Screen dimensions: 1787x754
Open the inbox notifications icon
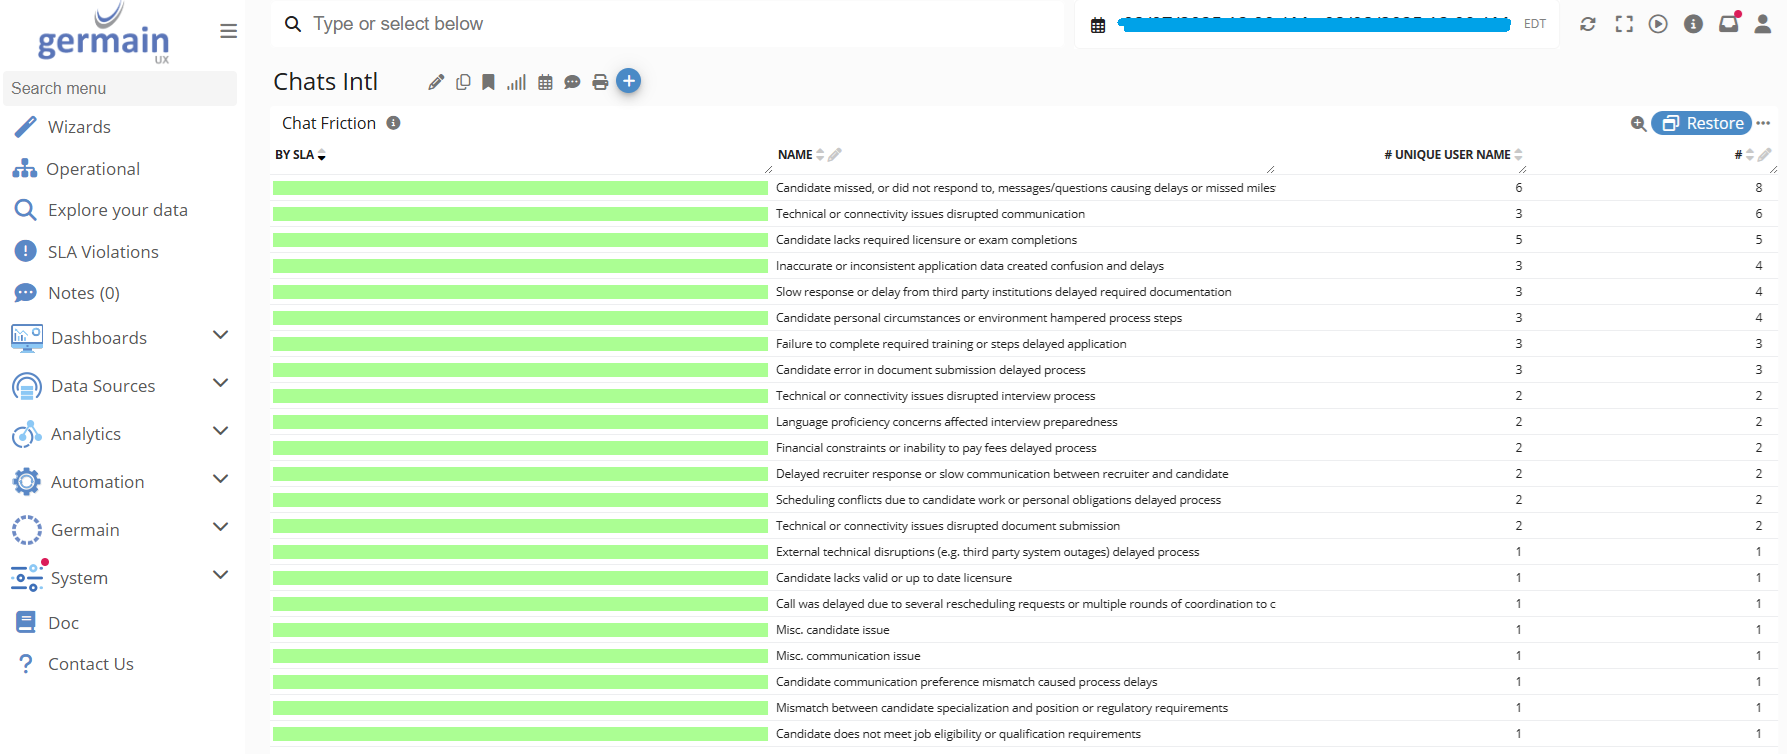1728,24
